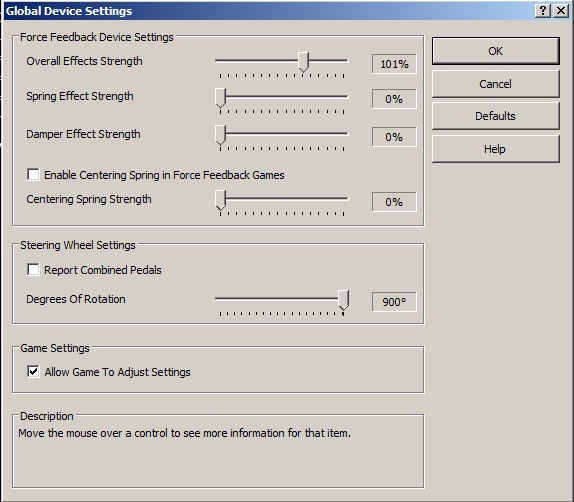Image resolution: width=574 pixels, height=502 pixels.
Task: Select the 900° rotation value field
Action: 394,302
